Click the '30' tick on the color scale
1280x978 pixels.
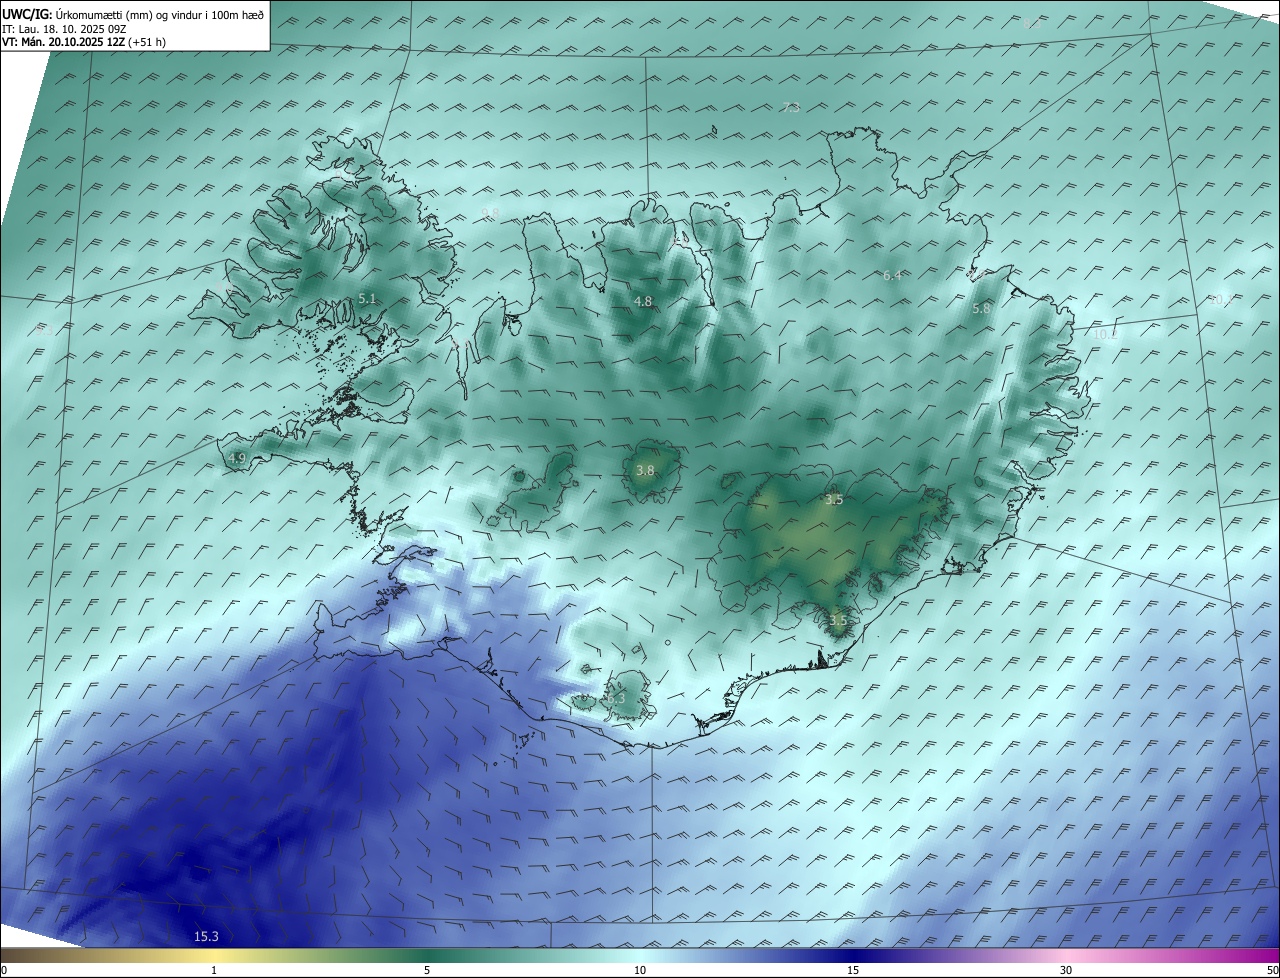tap(1066, 970)
